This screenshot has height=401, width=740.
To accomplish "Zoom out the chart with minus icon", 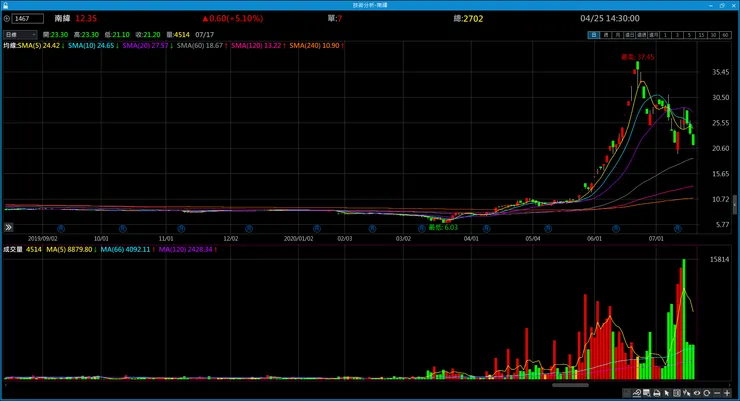I will pos(717,393).
